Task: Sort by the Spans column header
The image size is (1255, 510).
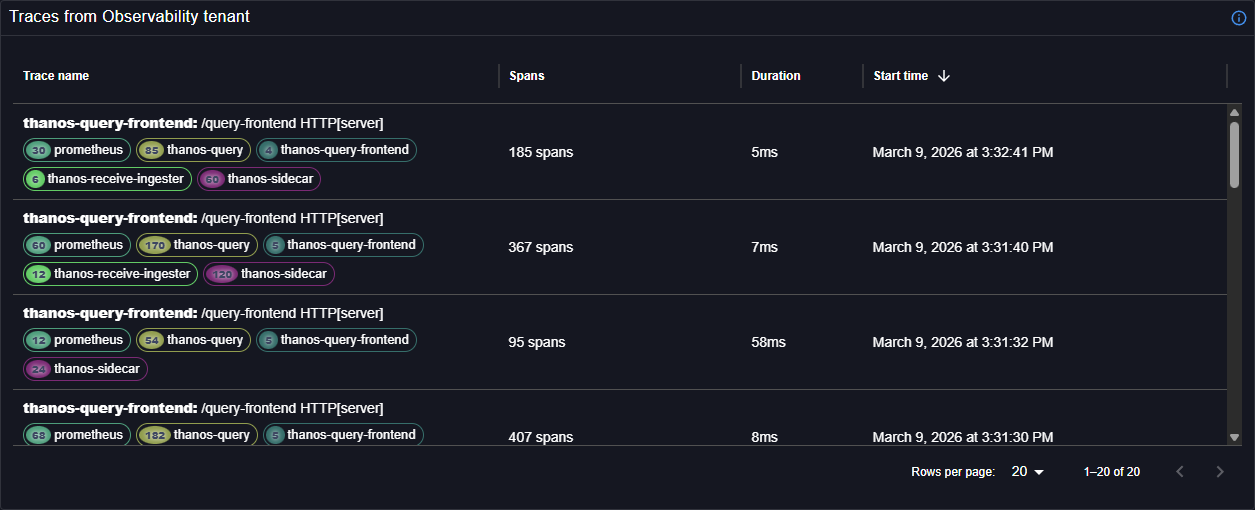Action: point(527,76)
